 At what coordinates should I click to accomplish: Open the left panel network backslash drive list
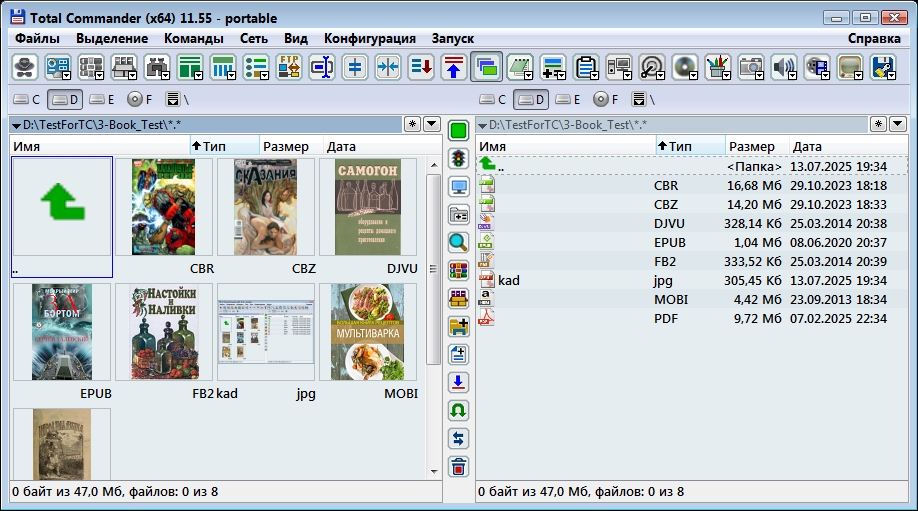click(x=177, y=100)
